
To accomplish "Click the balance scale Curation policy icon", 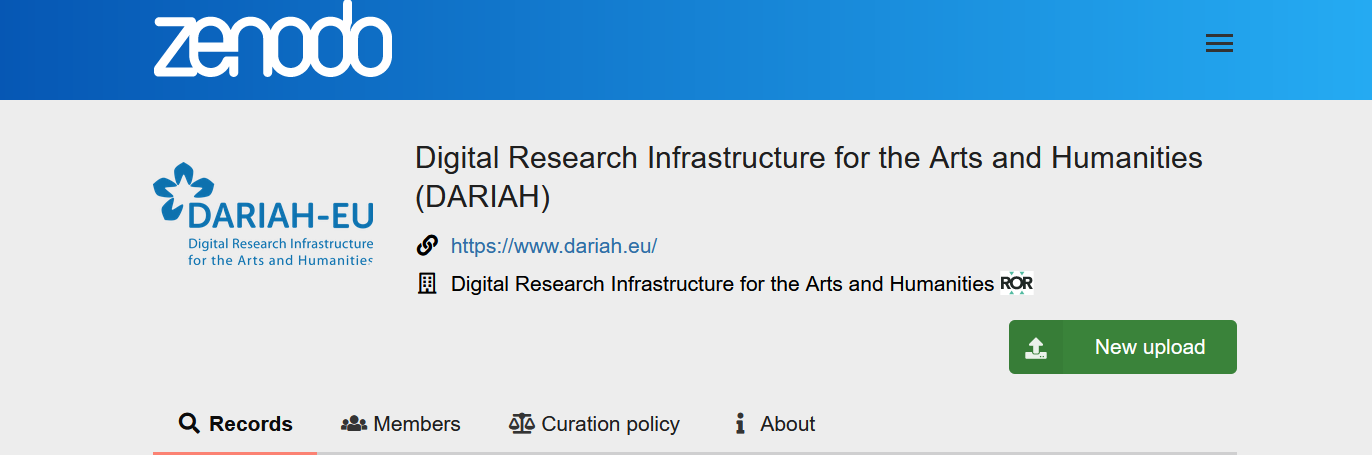I will coord(522,424).
